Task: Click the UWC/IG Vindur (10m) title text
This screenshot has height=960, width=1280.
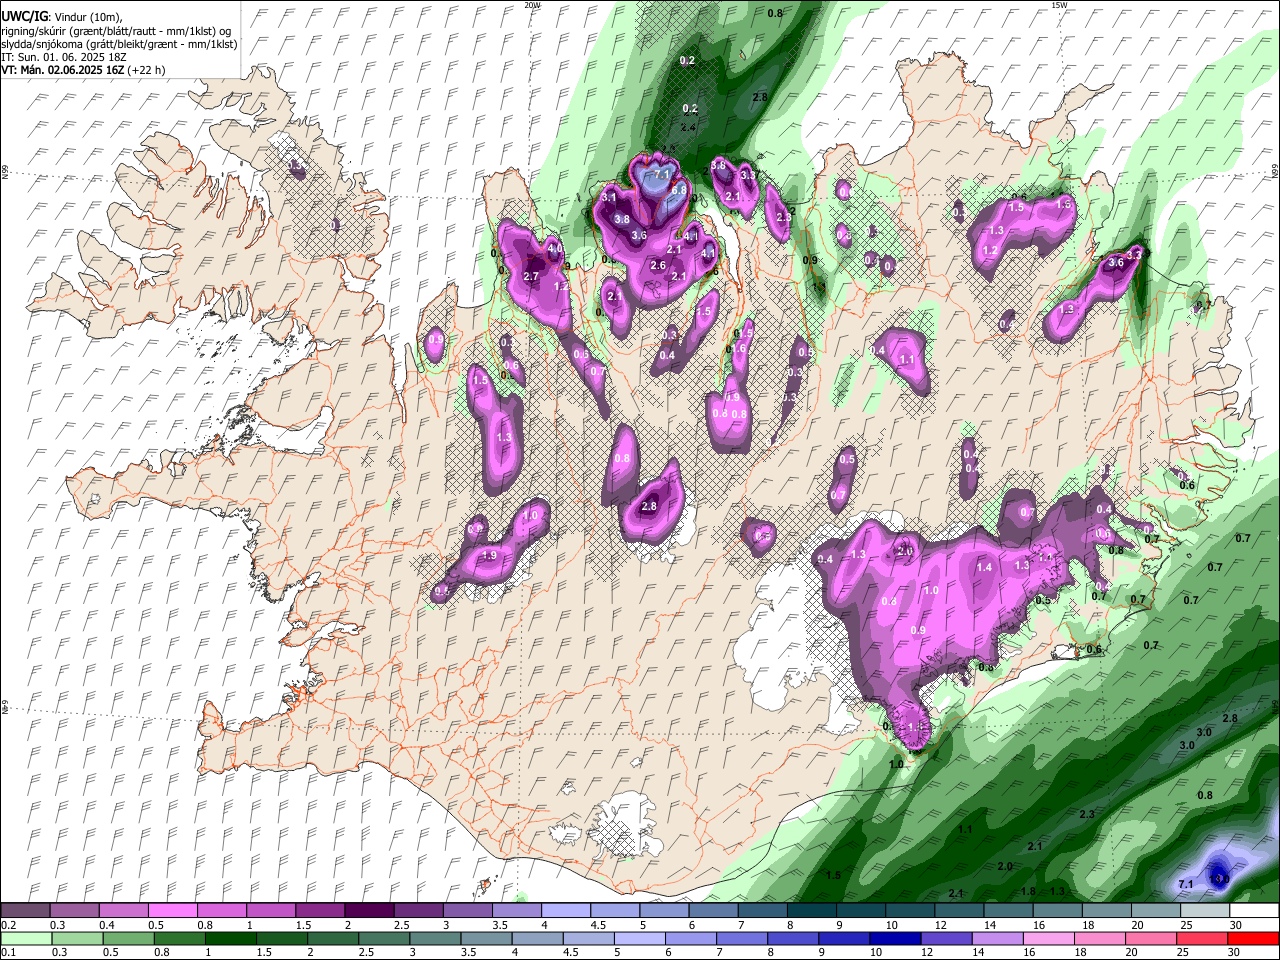Action: (x=62, y=17)
